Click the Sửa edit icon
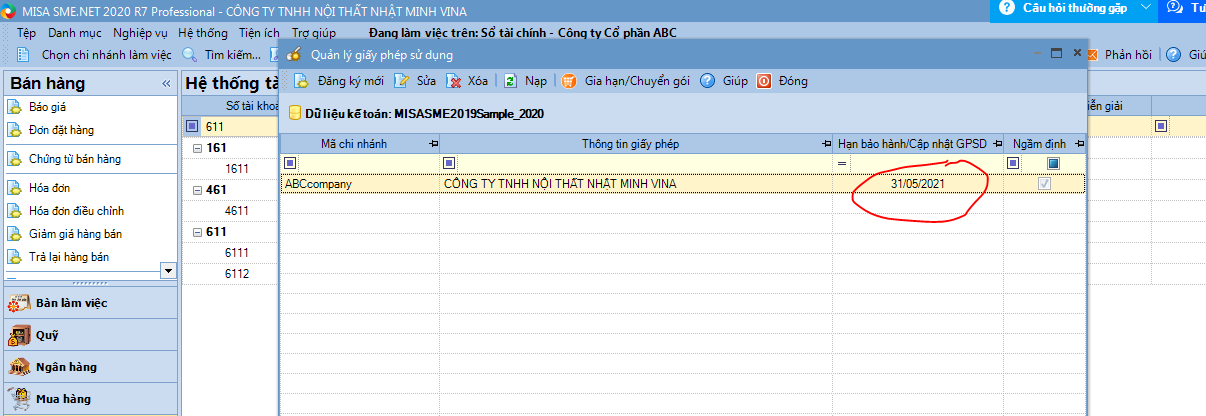This screenshot has width=1206, height=416. pos(402,81)
